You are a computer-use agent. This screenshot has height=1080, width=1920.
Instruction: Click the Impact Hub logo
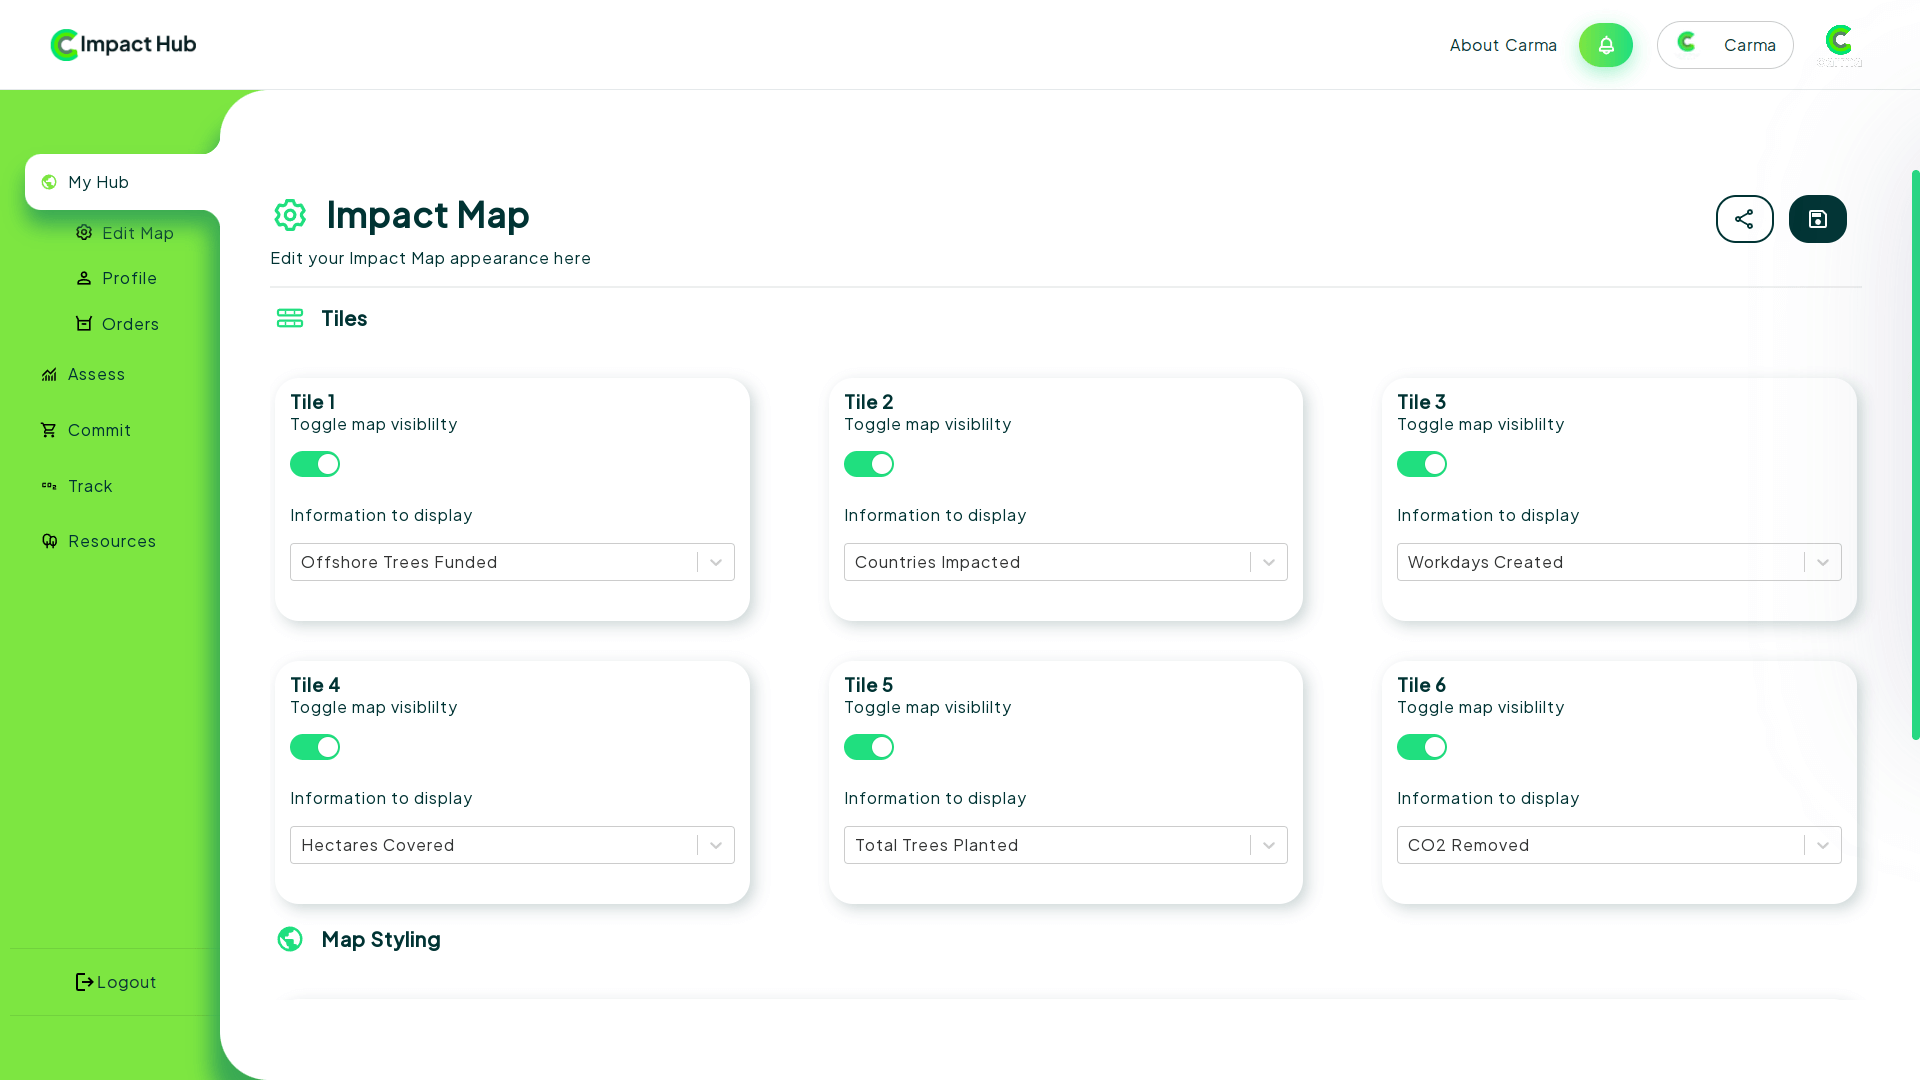(x=123, y=44)
